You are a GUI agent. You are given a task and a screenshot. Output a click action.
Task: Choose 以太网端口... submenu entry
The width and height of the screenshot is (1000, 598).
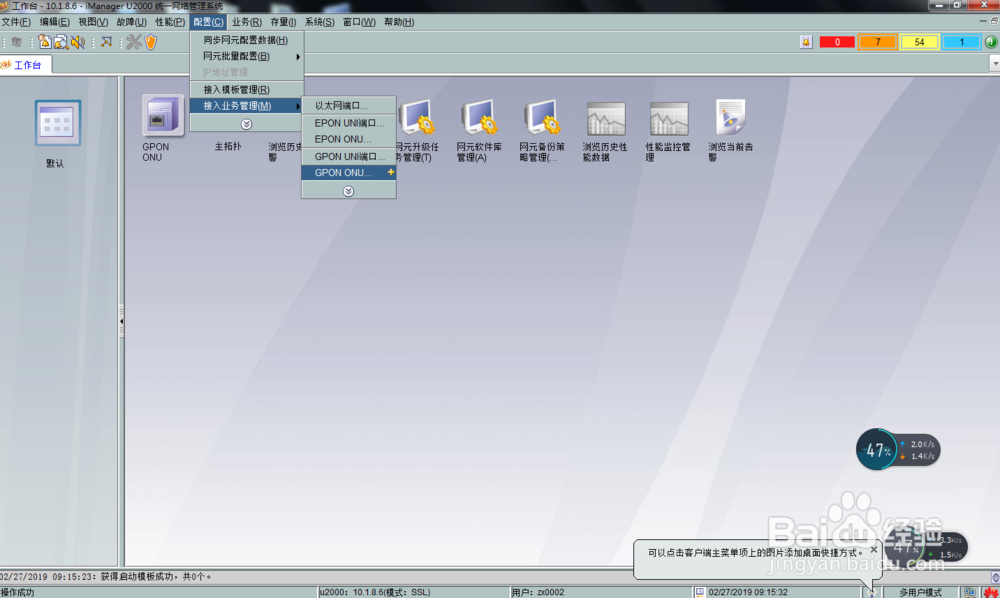tap(348, 106)
